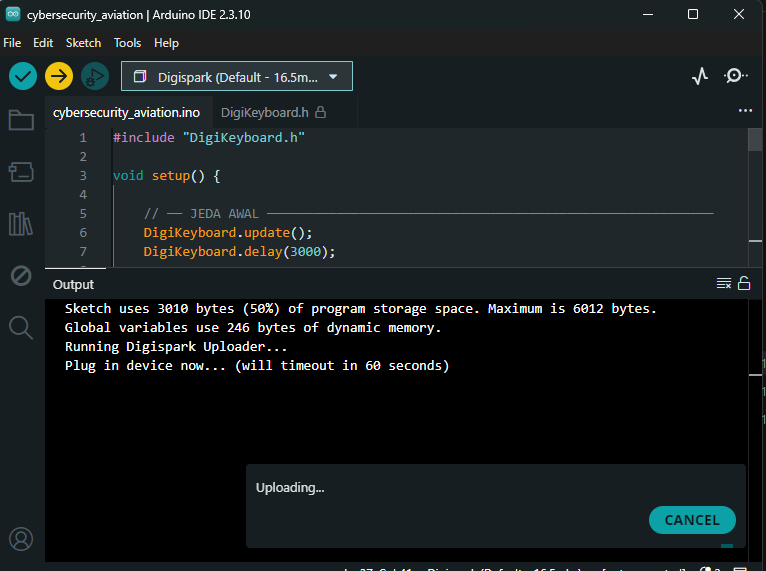The height and width of the screenshot is (571, 766).
Task: Click the Verify sketch checkmark button
Action: click(x=22, y=76)
